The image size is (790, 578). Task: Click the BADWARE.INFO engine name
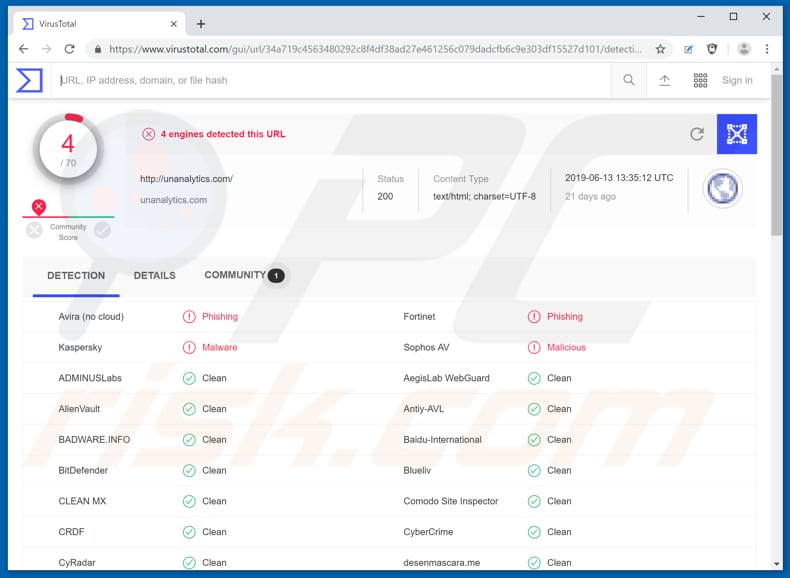94,439
